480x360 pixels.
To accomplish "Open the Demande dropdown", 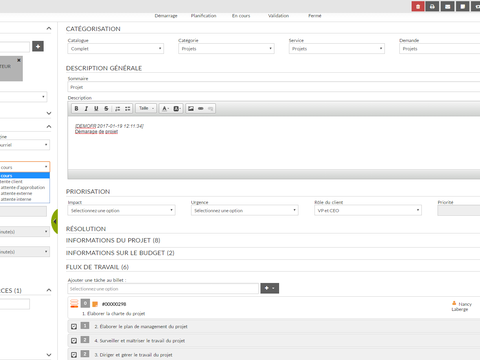I will (440, 49).
